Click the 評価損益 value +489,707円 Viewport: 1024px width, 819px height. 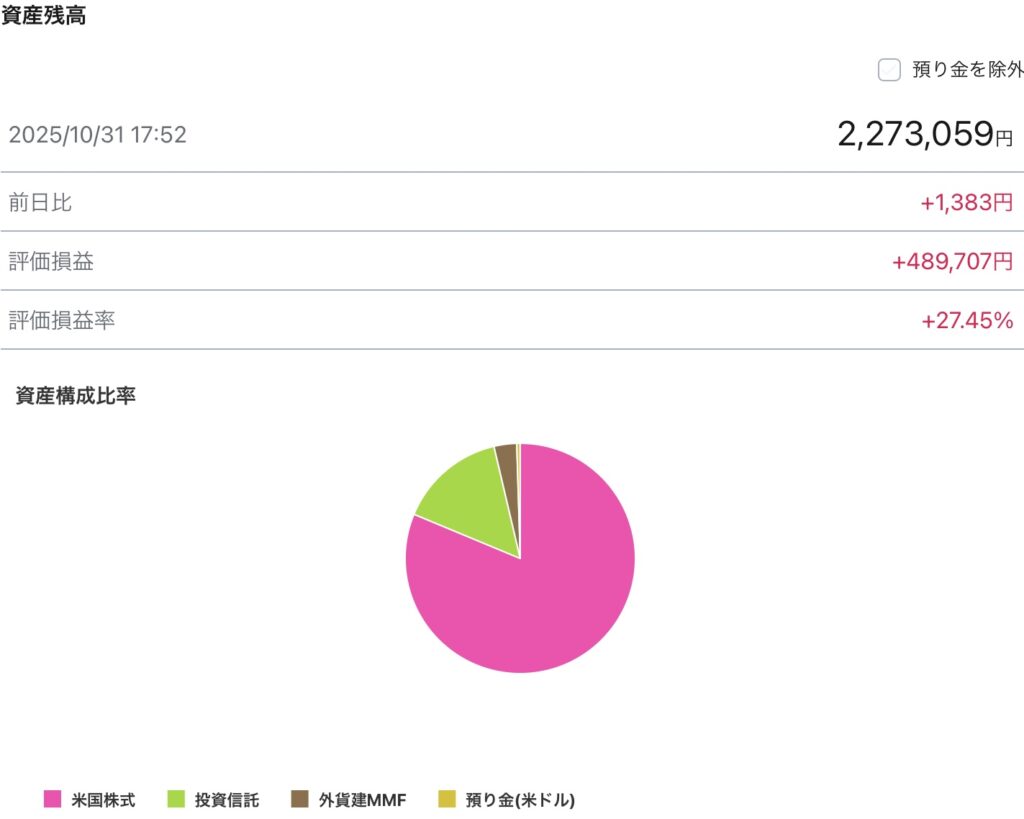(952, 262)
